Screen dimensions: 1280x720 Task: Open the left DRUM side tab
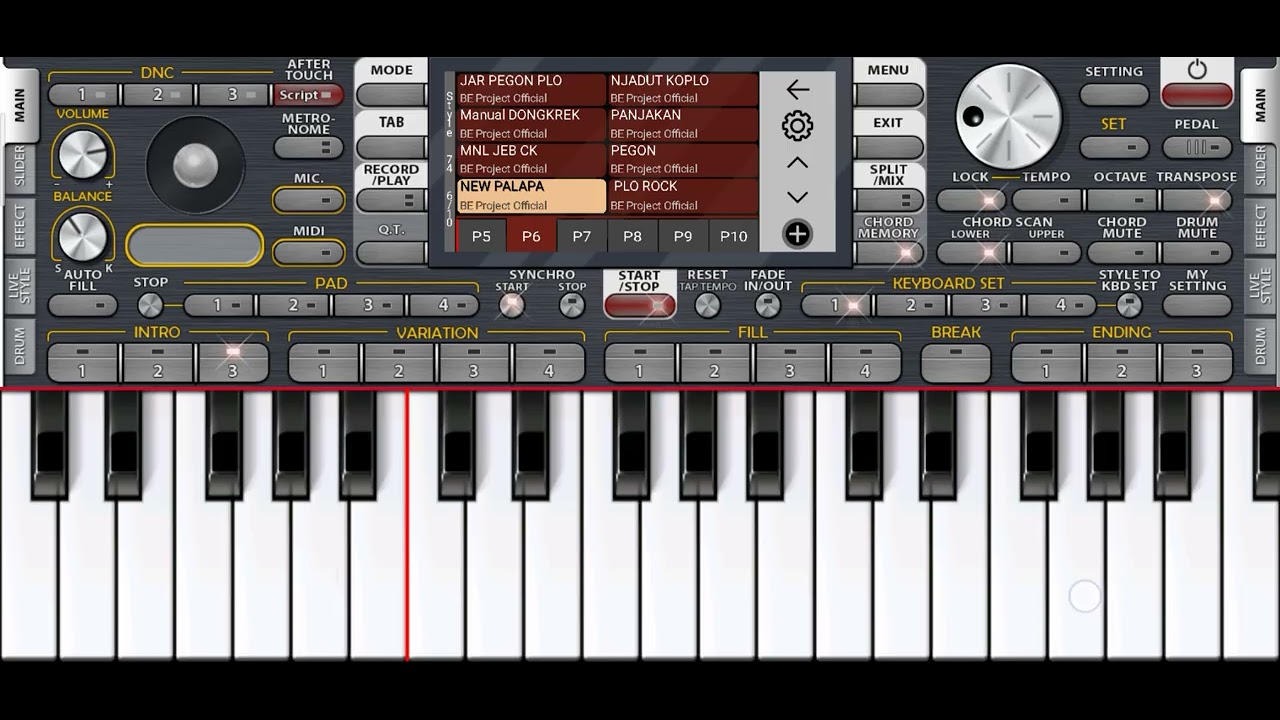pyautogui.click(x=20, y=345)
